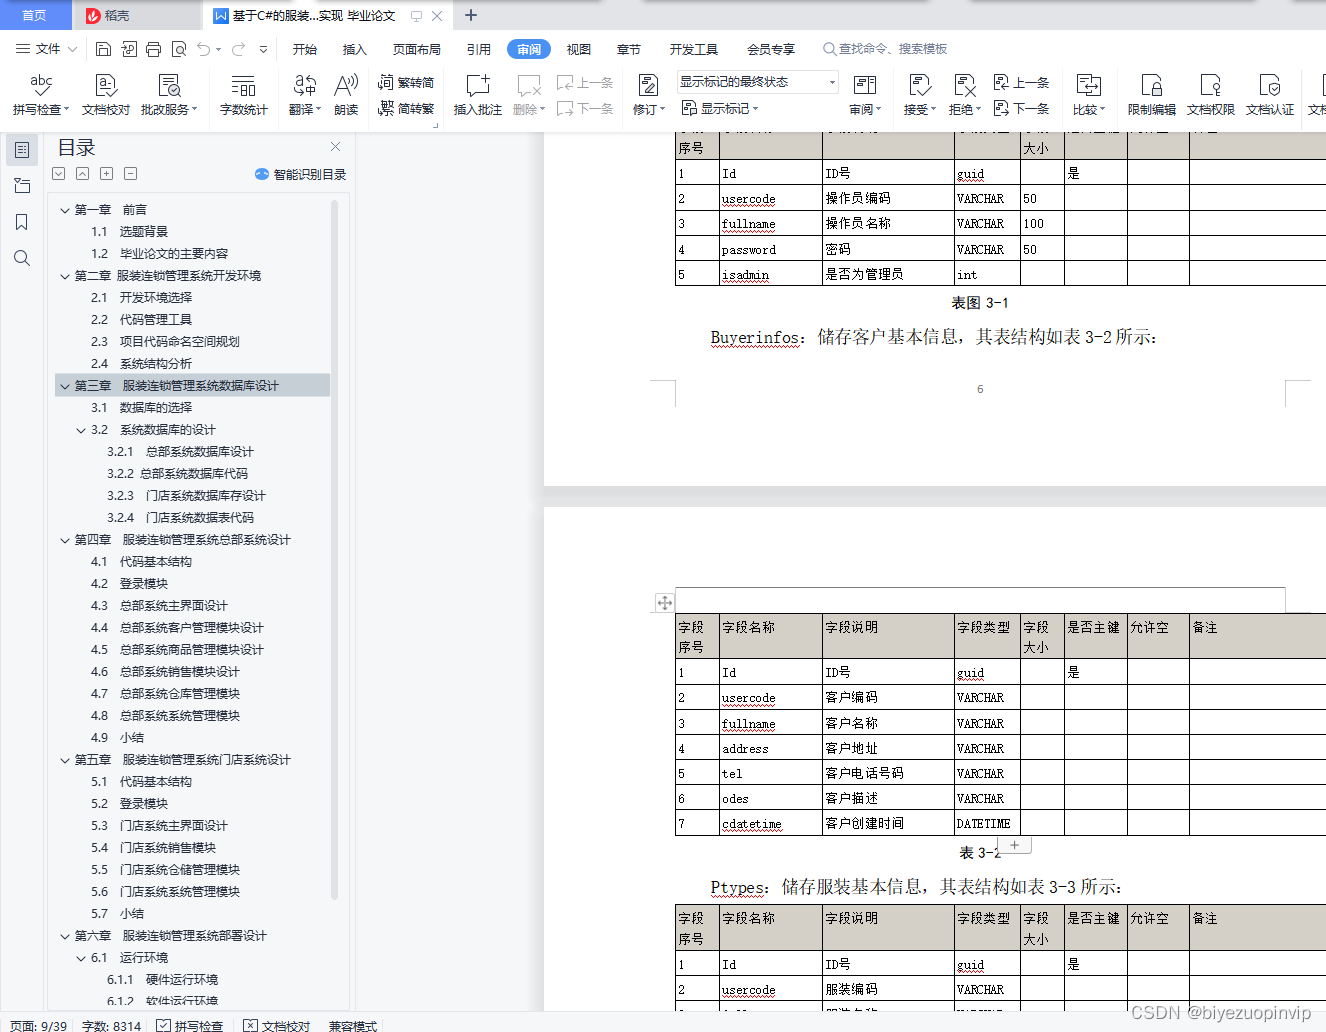
Task: Open document permissions
Action: (1211, 95)
